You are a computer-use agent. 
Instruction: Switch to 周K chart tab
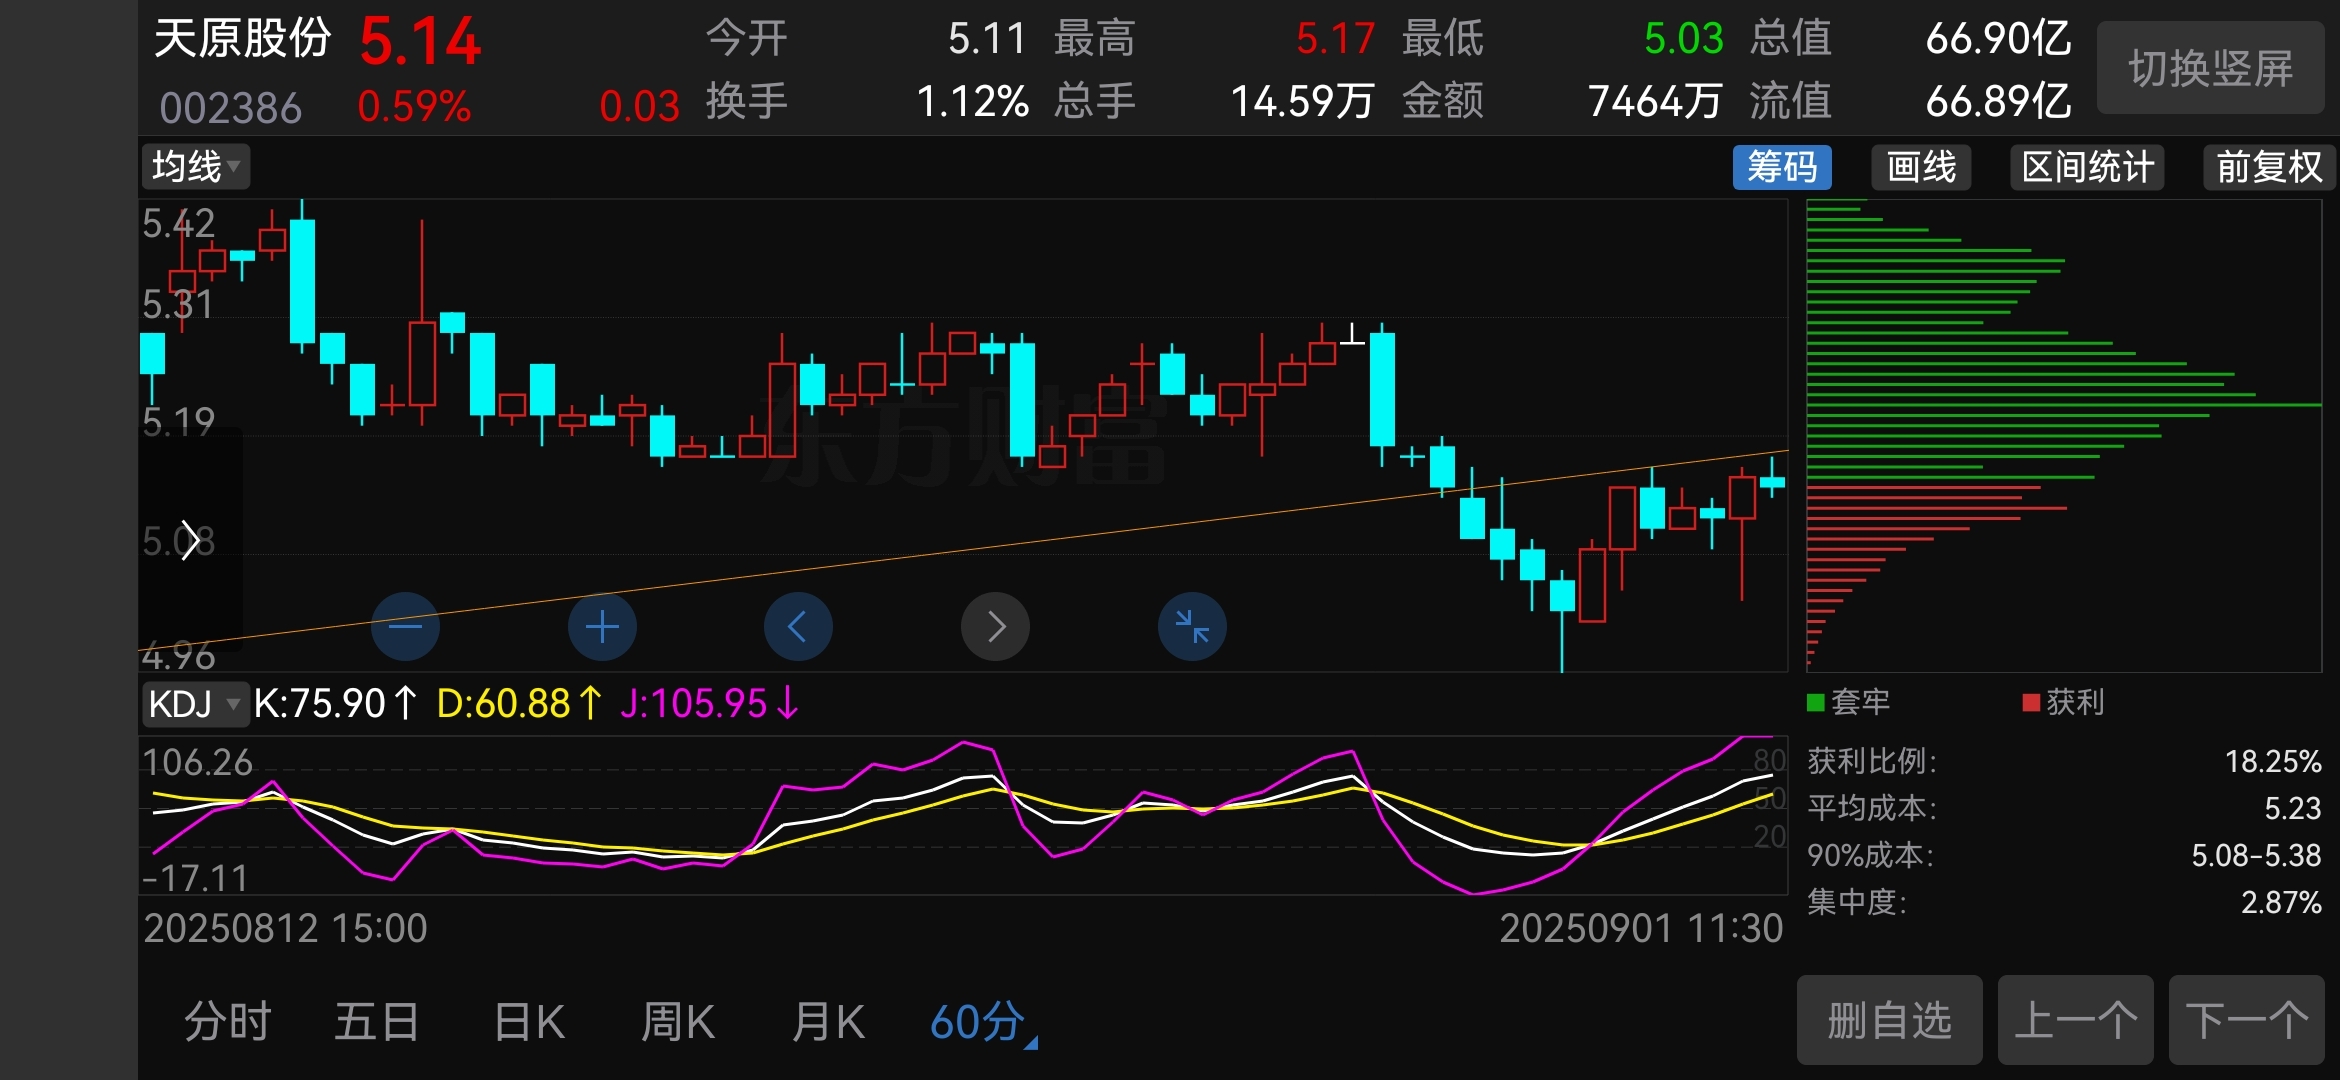pos(678,1022)
